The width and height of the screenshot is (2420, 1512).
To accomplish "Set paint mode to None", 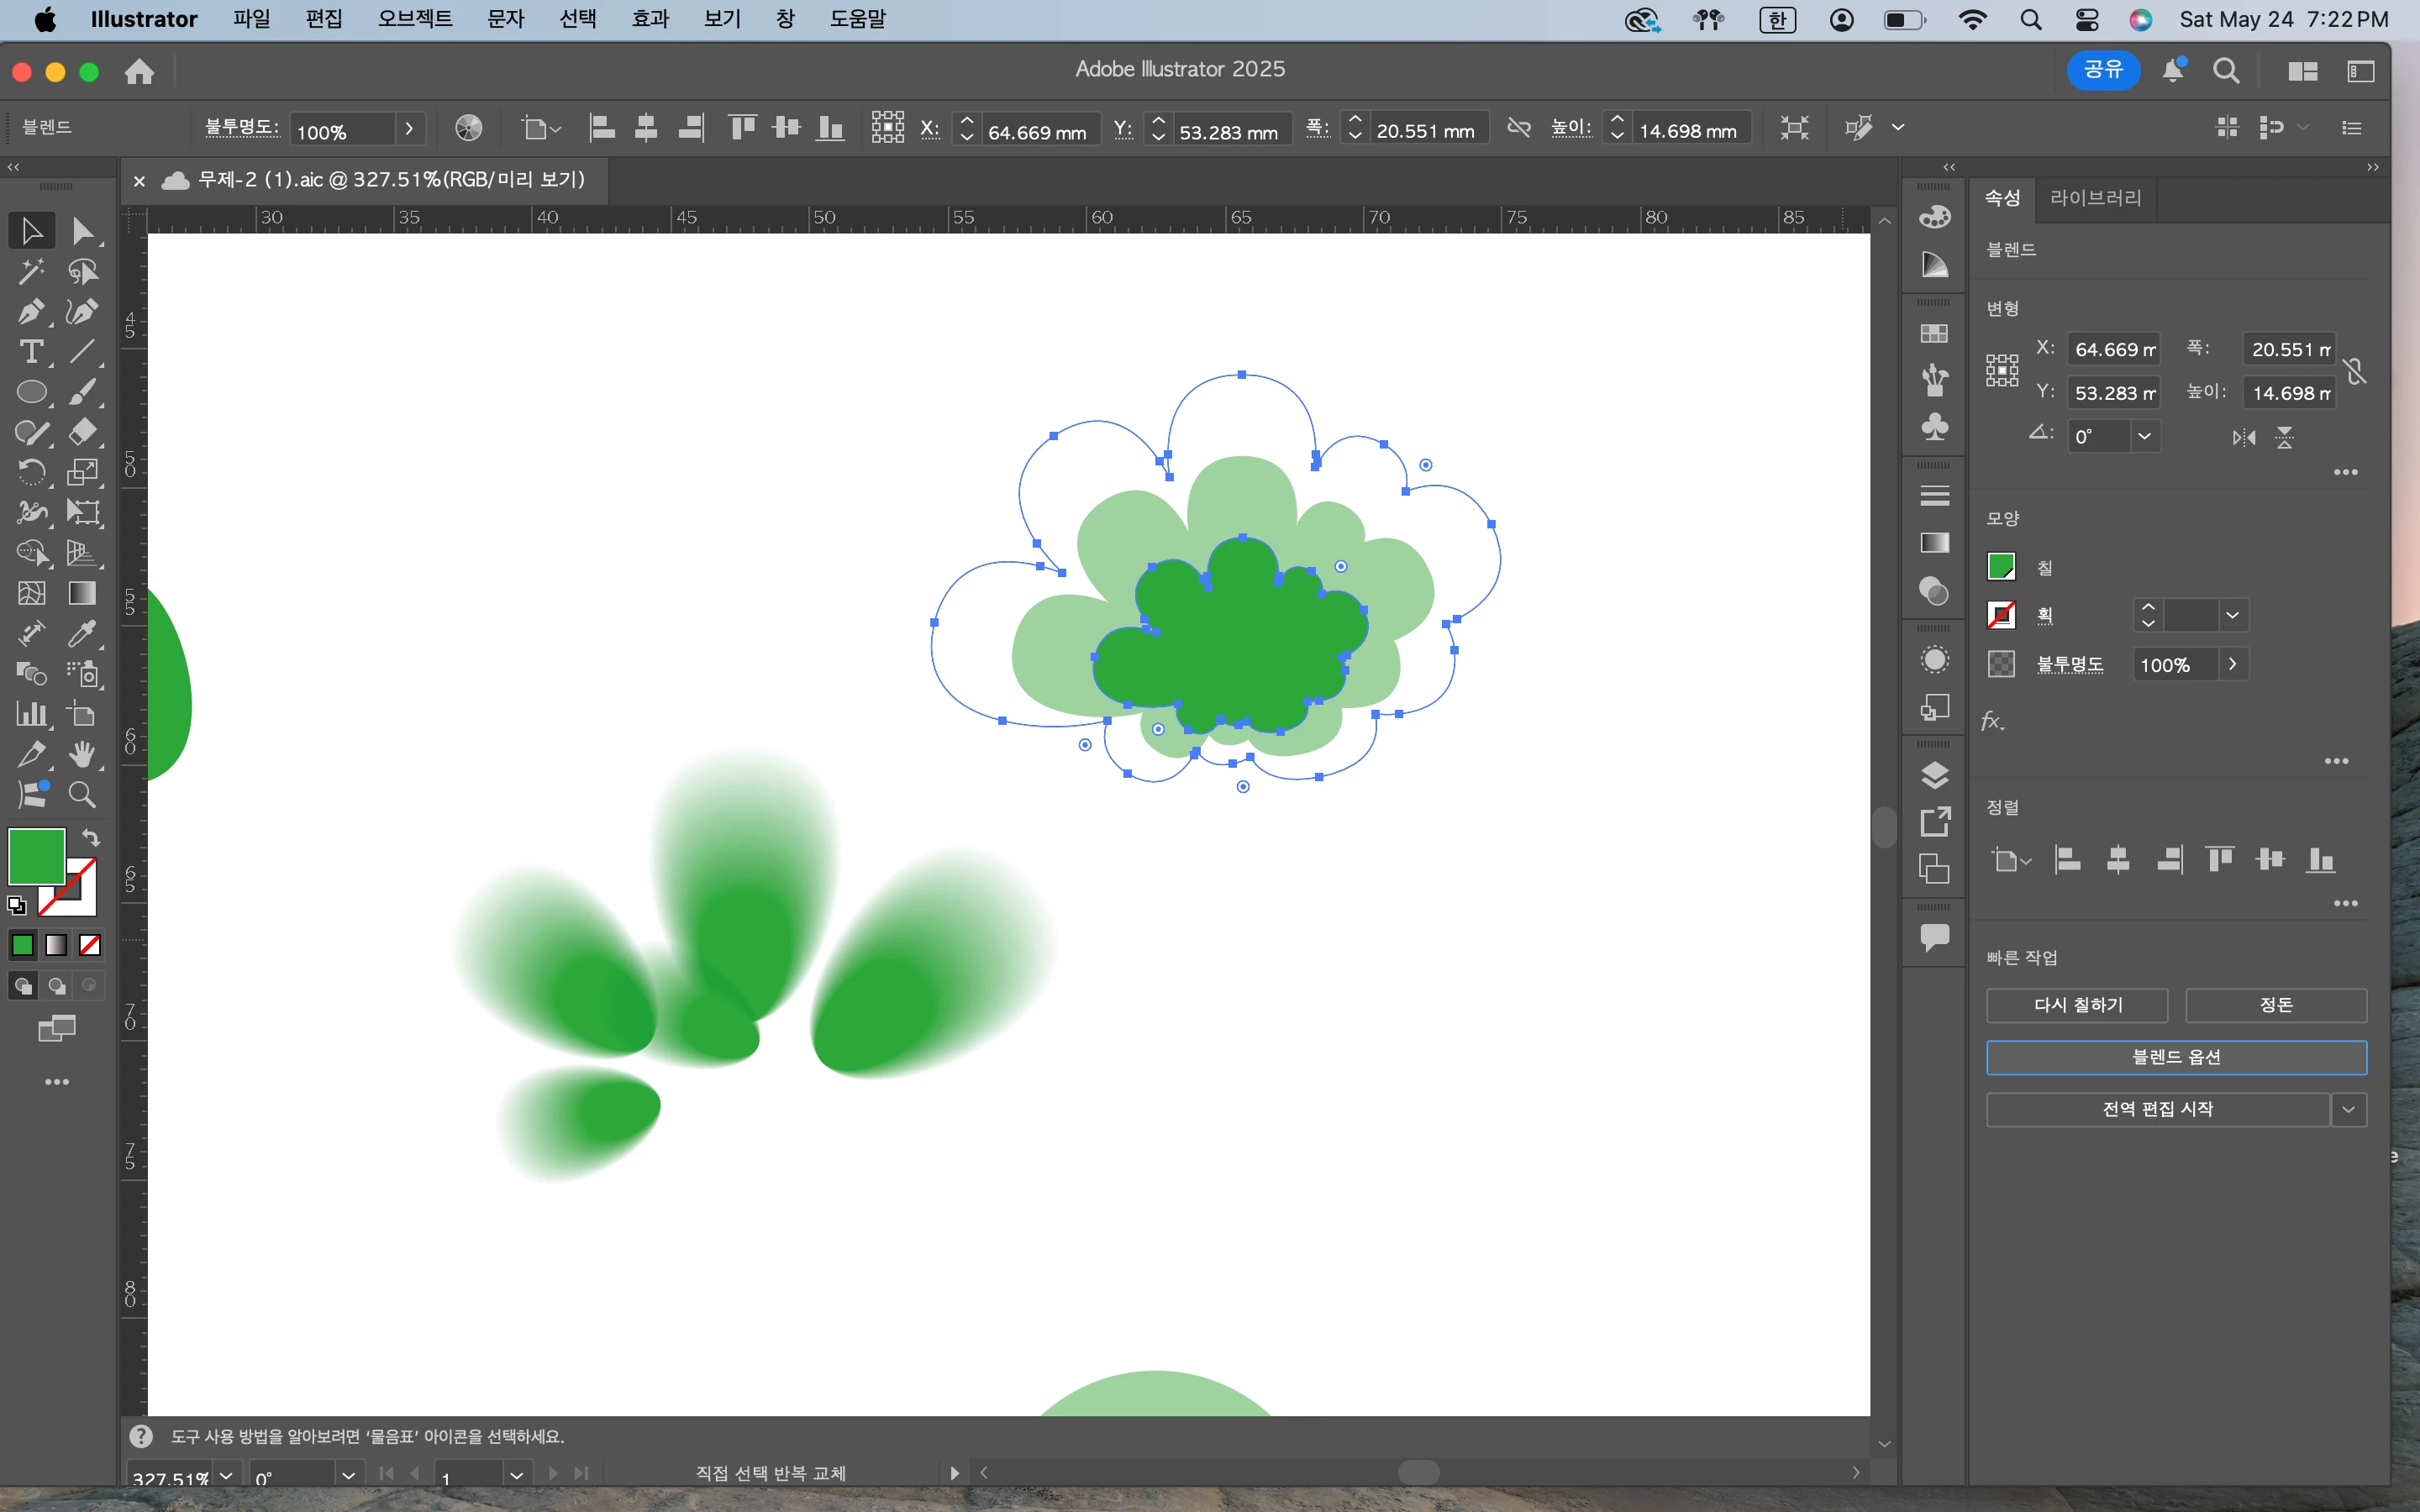I will click(90, 945).
